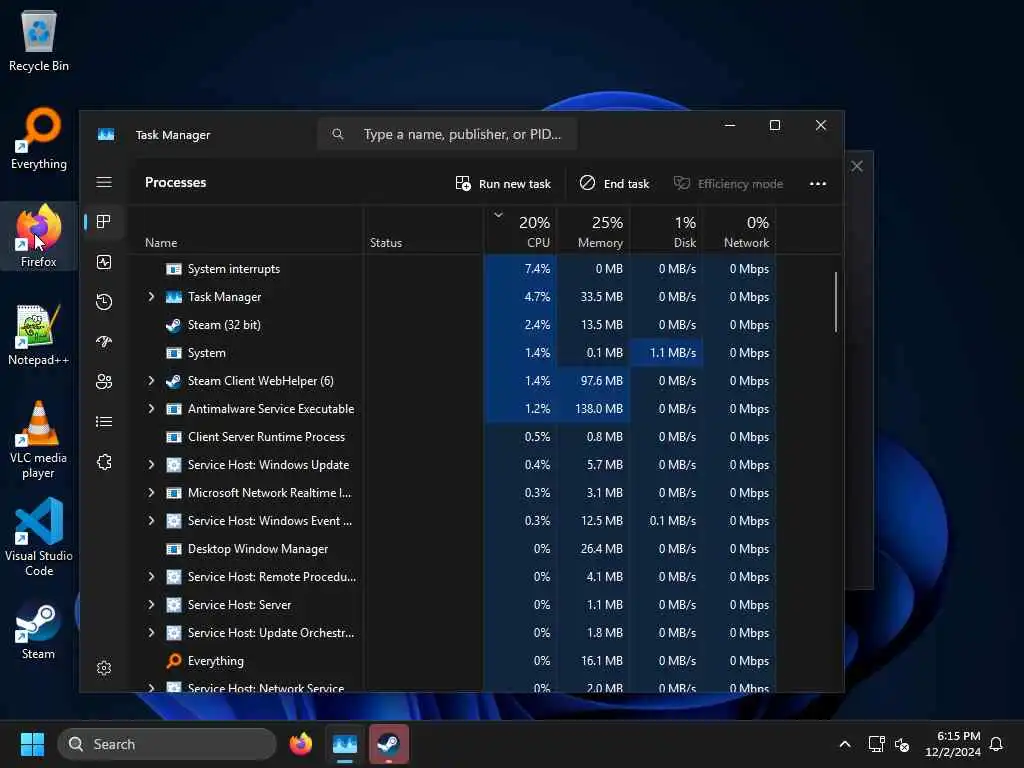Select the Client Server Runtime Process row
Screen dimensions: 1024x768
pos(452,437)
